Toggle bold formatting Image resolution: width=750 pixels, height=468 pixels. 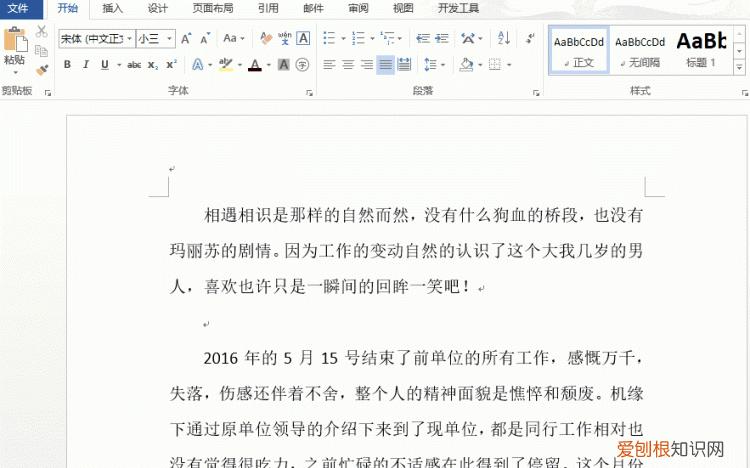tap(67, 64)
